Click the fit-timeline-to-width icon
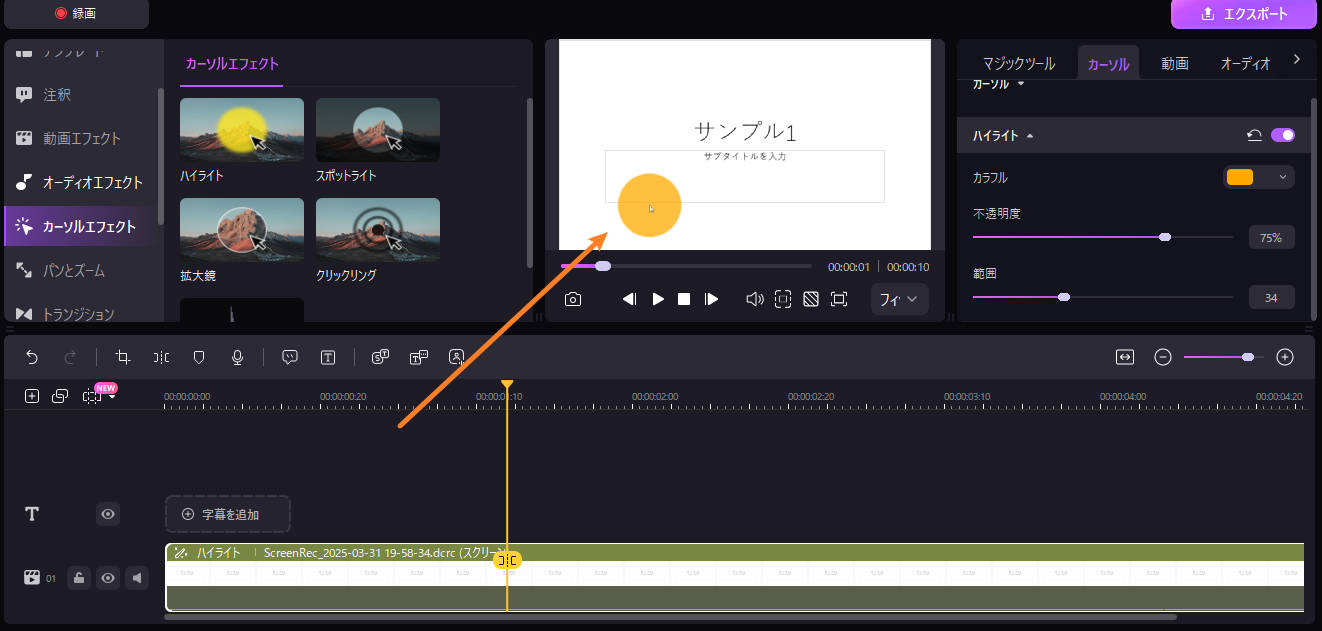This screenshot has width=1322, height=631. click(1125, 357)
